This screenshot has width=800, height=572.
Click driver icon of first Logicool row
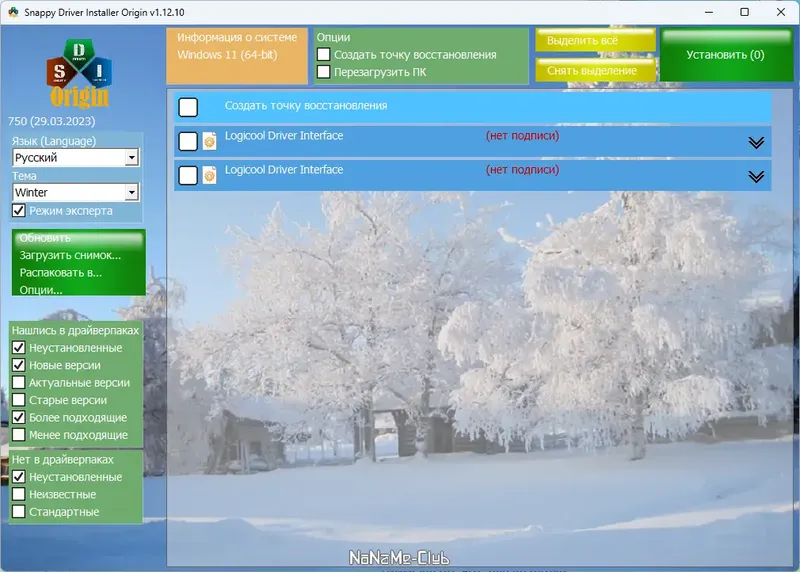(x=210, y=141)
